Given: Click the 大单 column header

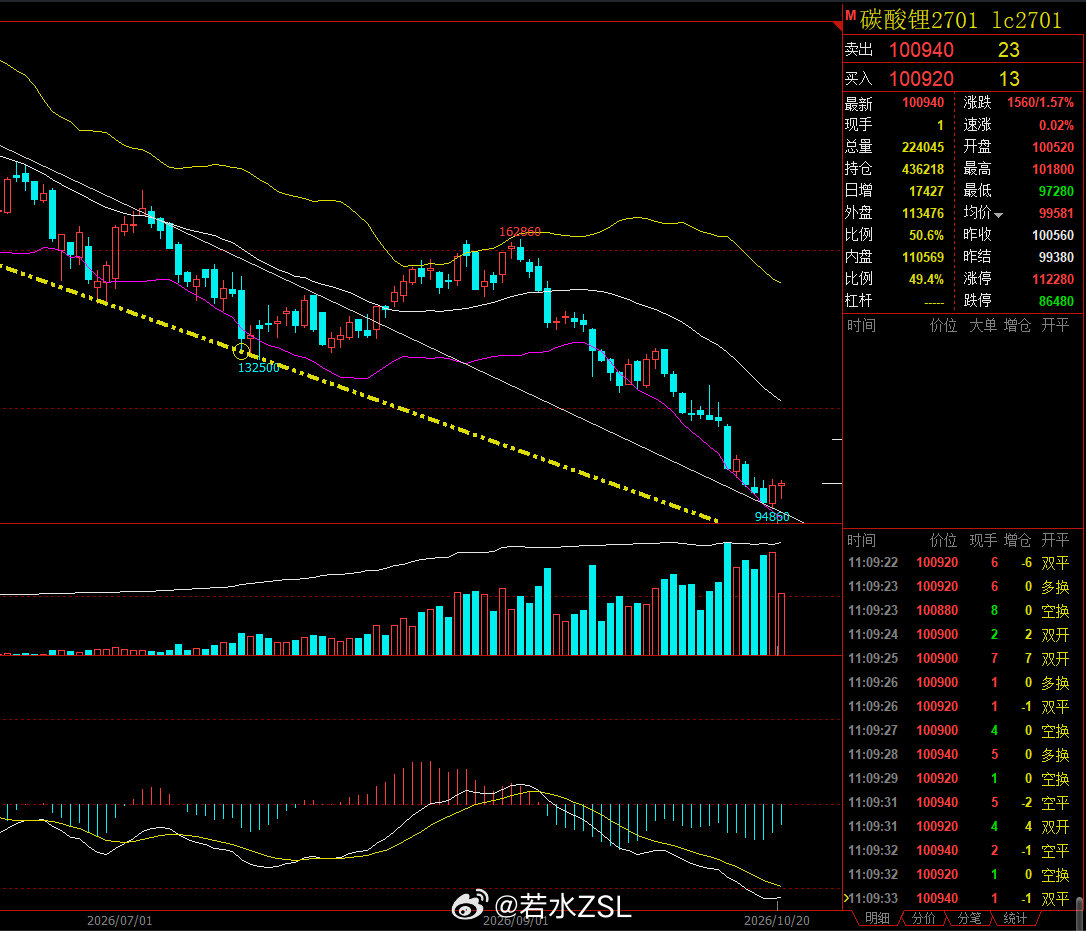Looking at the screenshot, I should (x=982, y=326).
